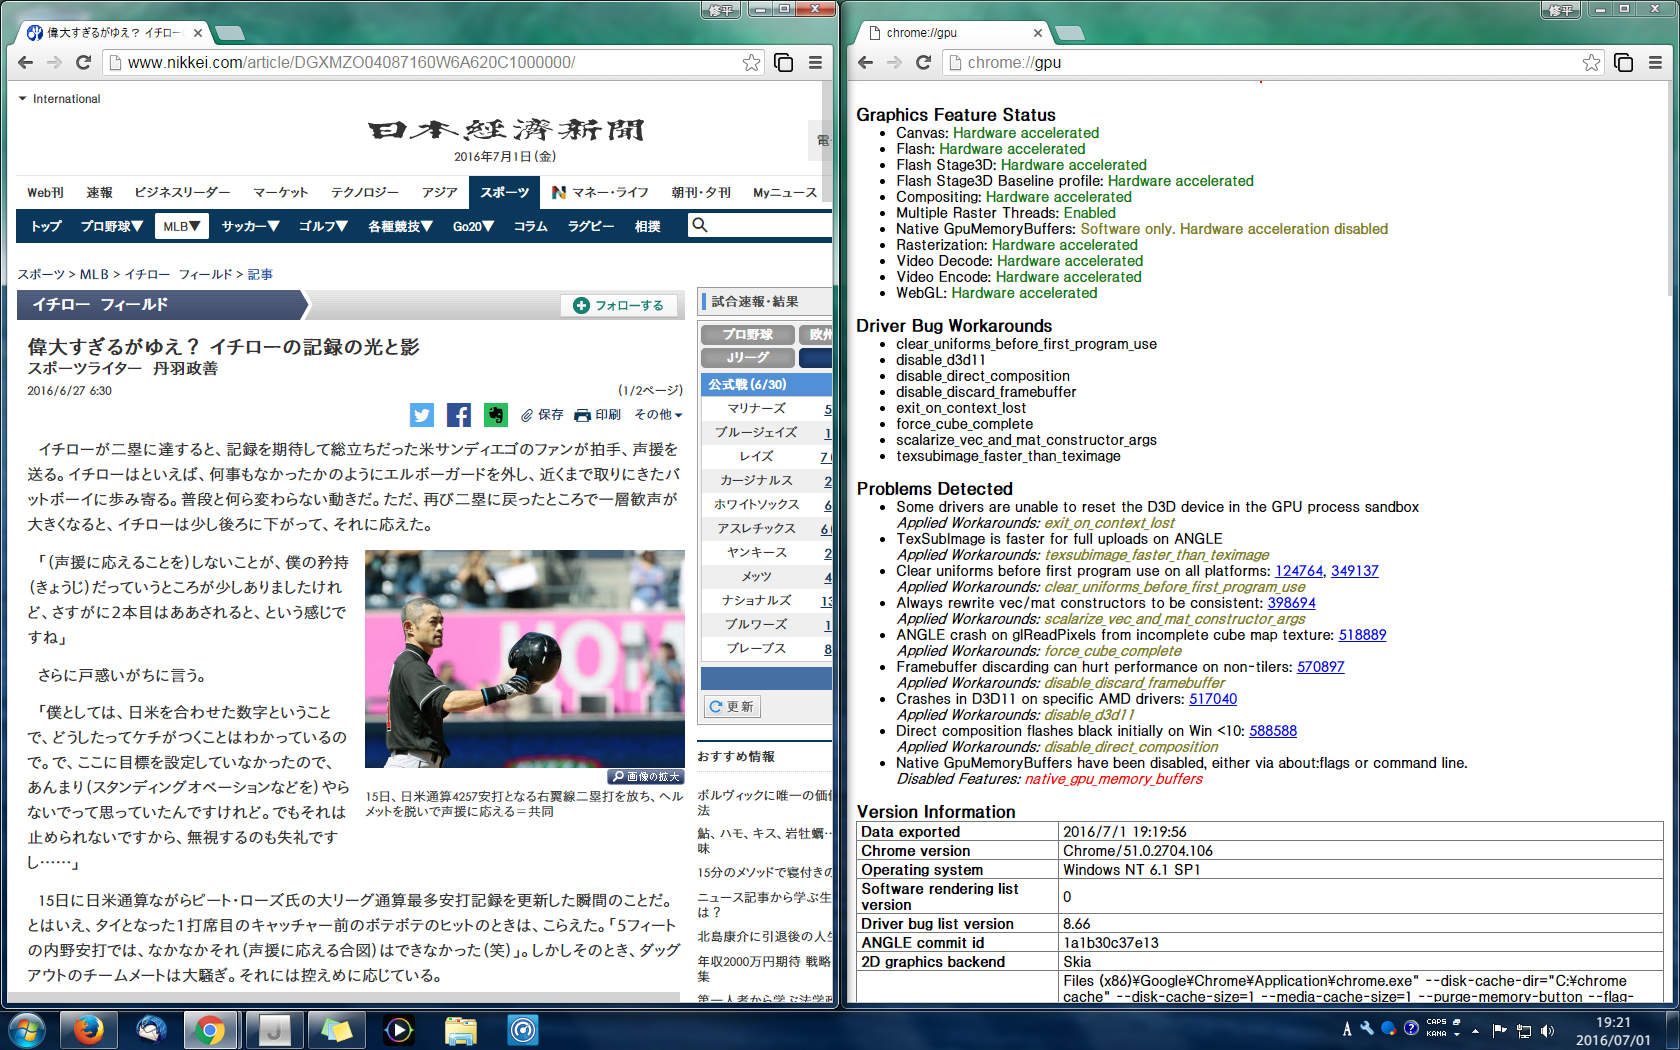This screenshot has width=1680, height=1050.
Task: Click 相撲 nav item
Action: pos(648,226)
